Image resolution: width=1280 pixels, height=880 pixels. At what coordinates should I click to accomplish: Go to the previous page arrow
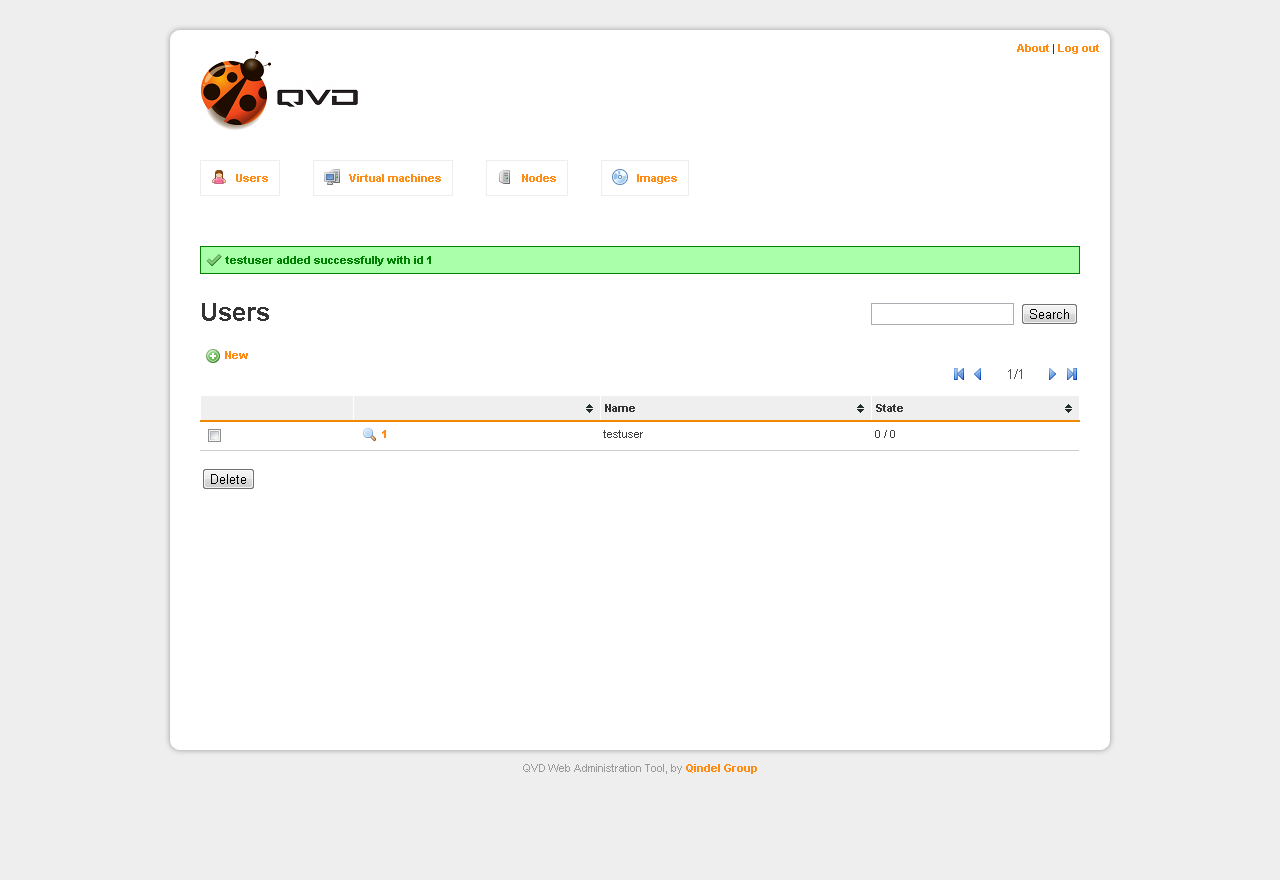[978, 374]
